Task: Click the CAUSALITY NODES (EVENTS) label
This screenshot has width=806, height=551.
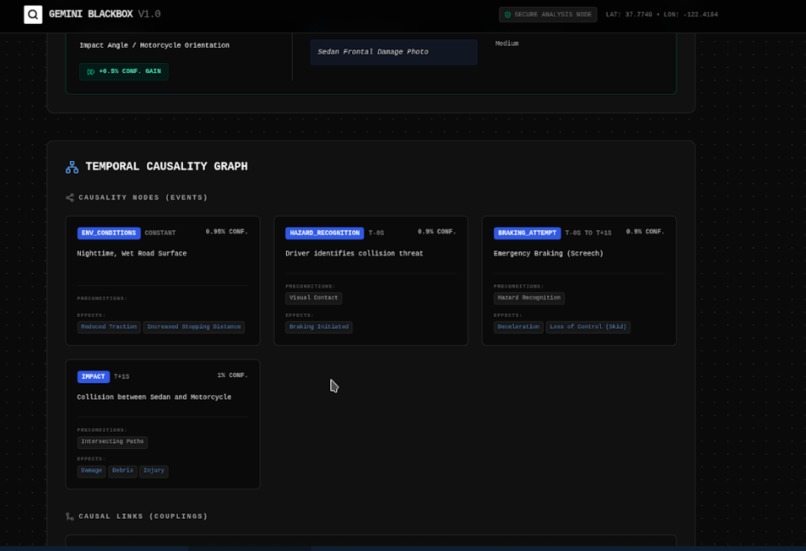Action: pyautogui.click(x=143, y=197)
